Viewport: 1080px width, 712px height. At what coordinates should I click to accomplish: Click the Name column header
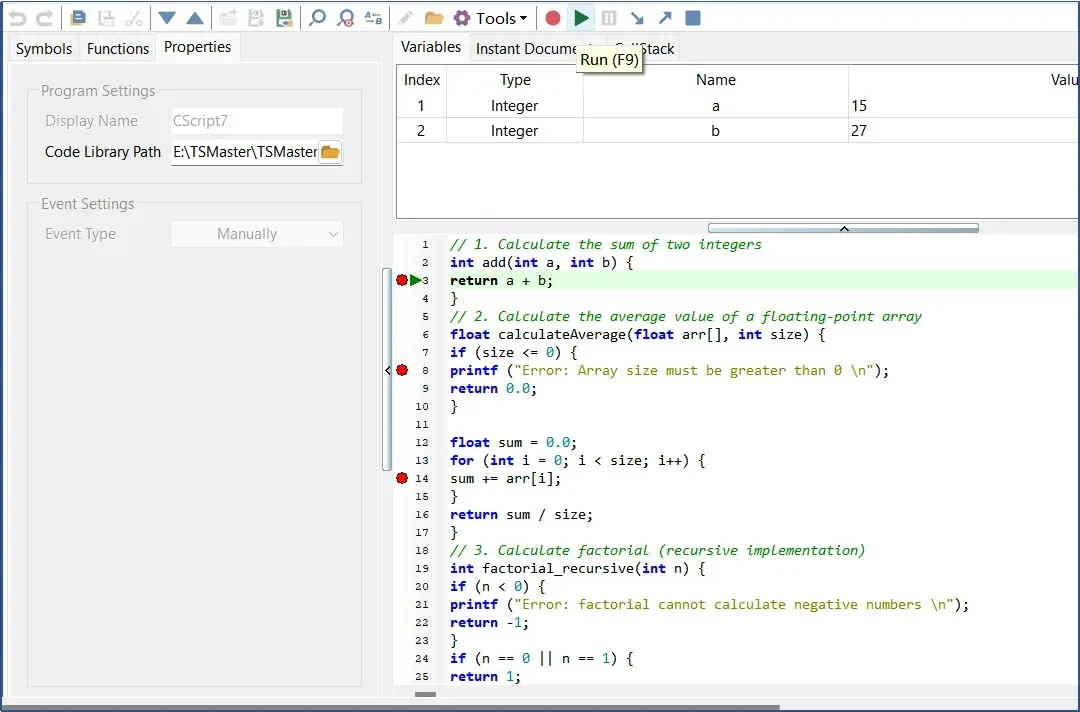(716, 80)
